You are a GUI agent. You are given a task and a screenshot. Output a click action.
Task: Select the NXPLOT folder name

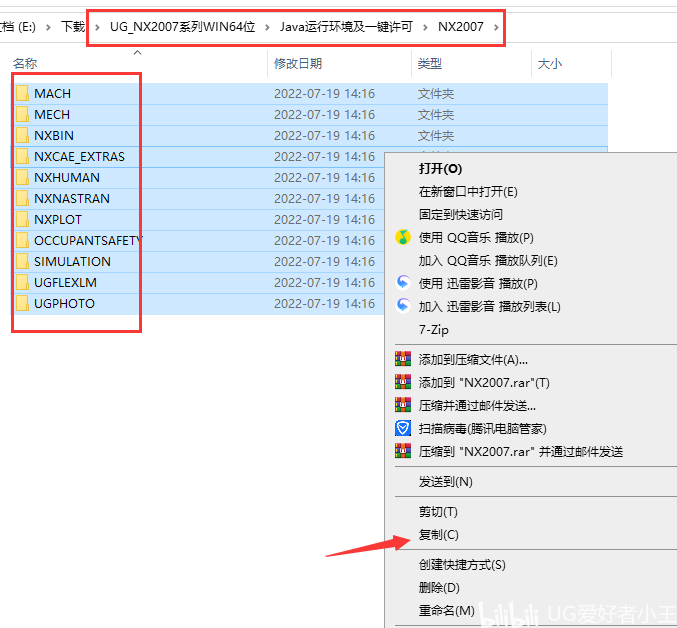(58, 220)
